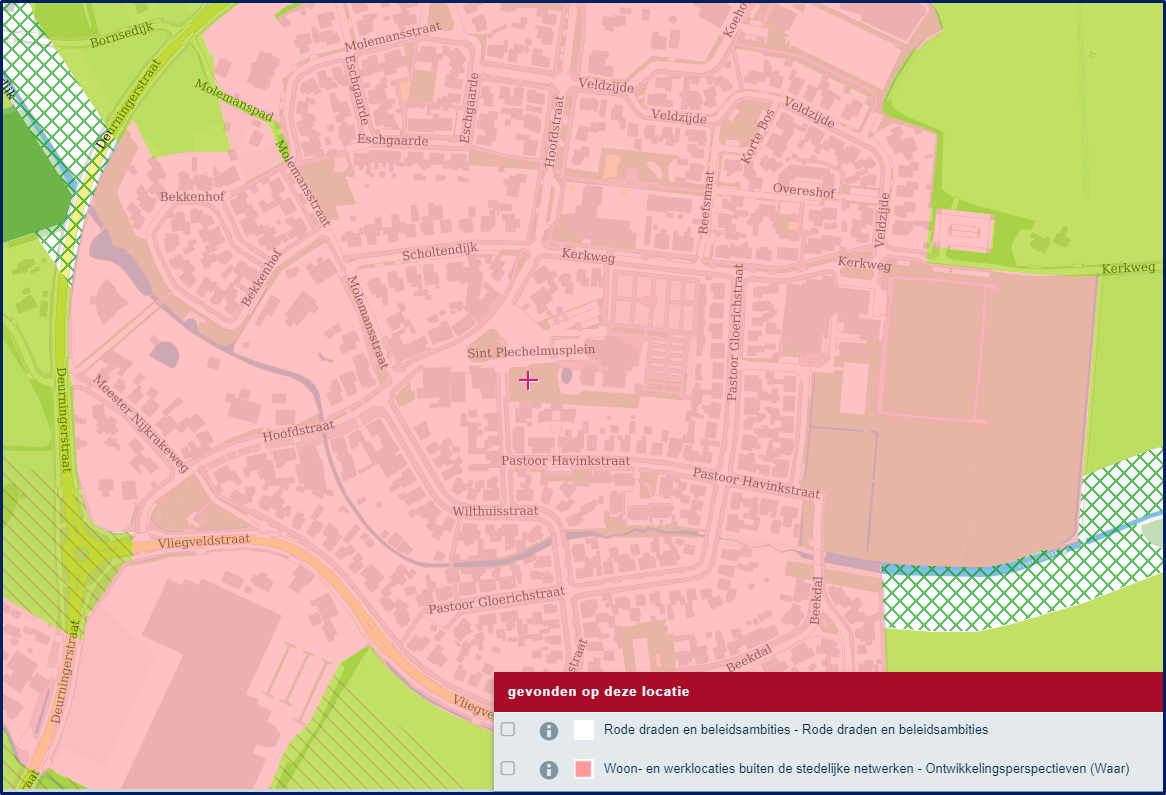Image resolution: width=1166 pixels, height=795 pixels.
Task: Click info icon for Woon- en werklocaties layer
Action: click(548, 769)
